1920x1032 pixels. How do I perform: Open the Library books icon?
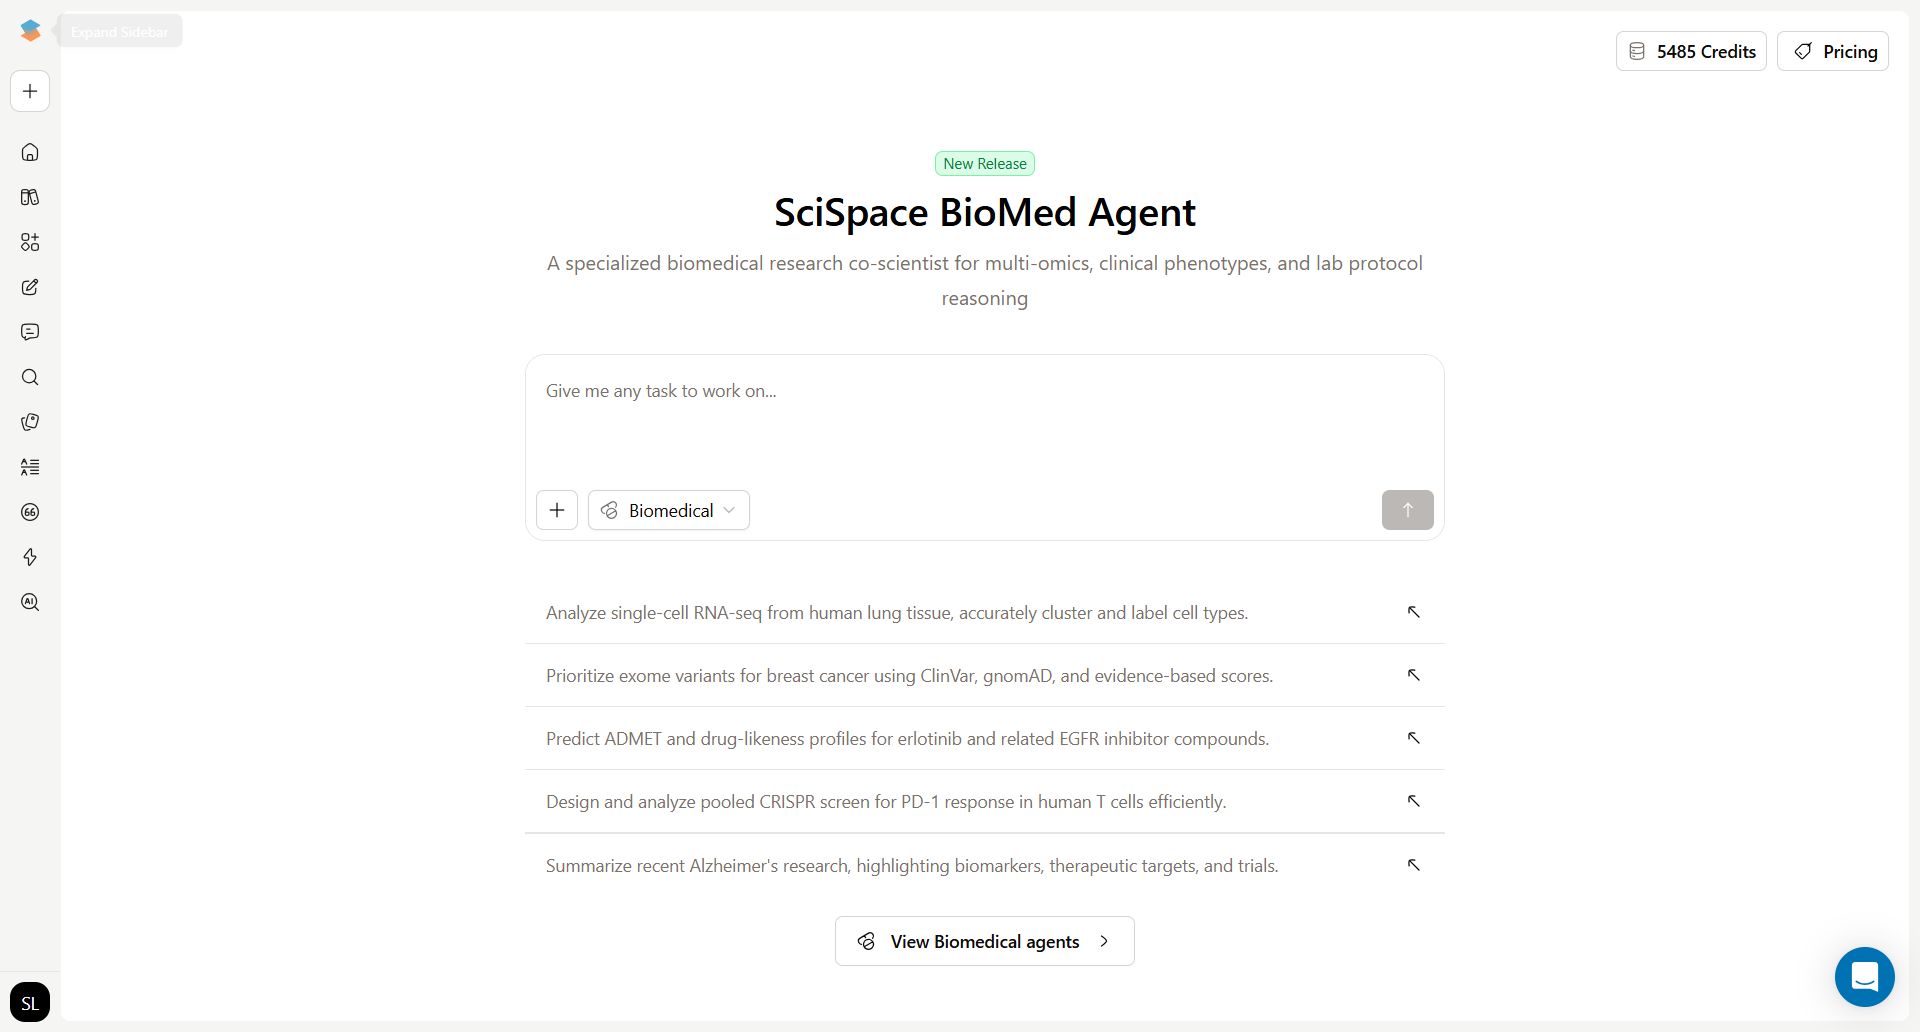30,197
